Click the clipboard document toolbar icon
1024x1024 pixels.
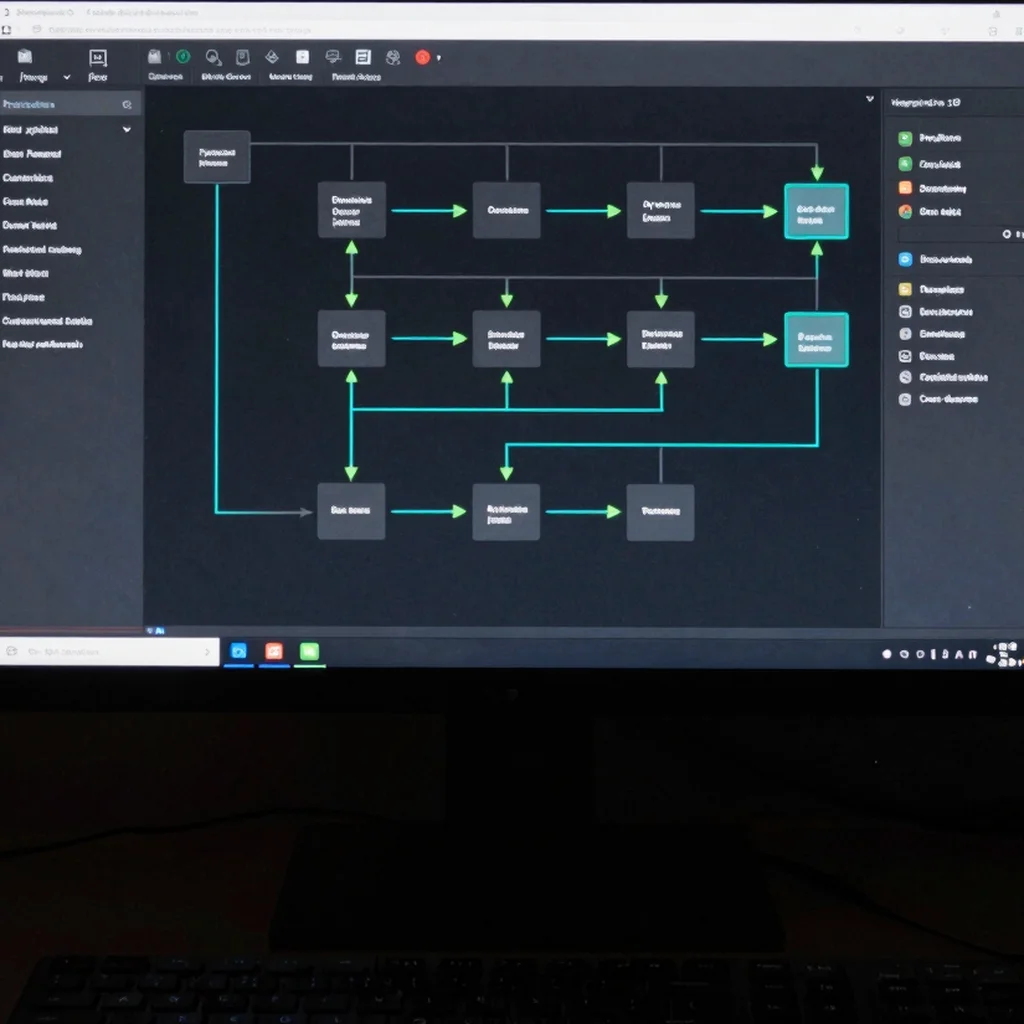(x=242, y=57)
